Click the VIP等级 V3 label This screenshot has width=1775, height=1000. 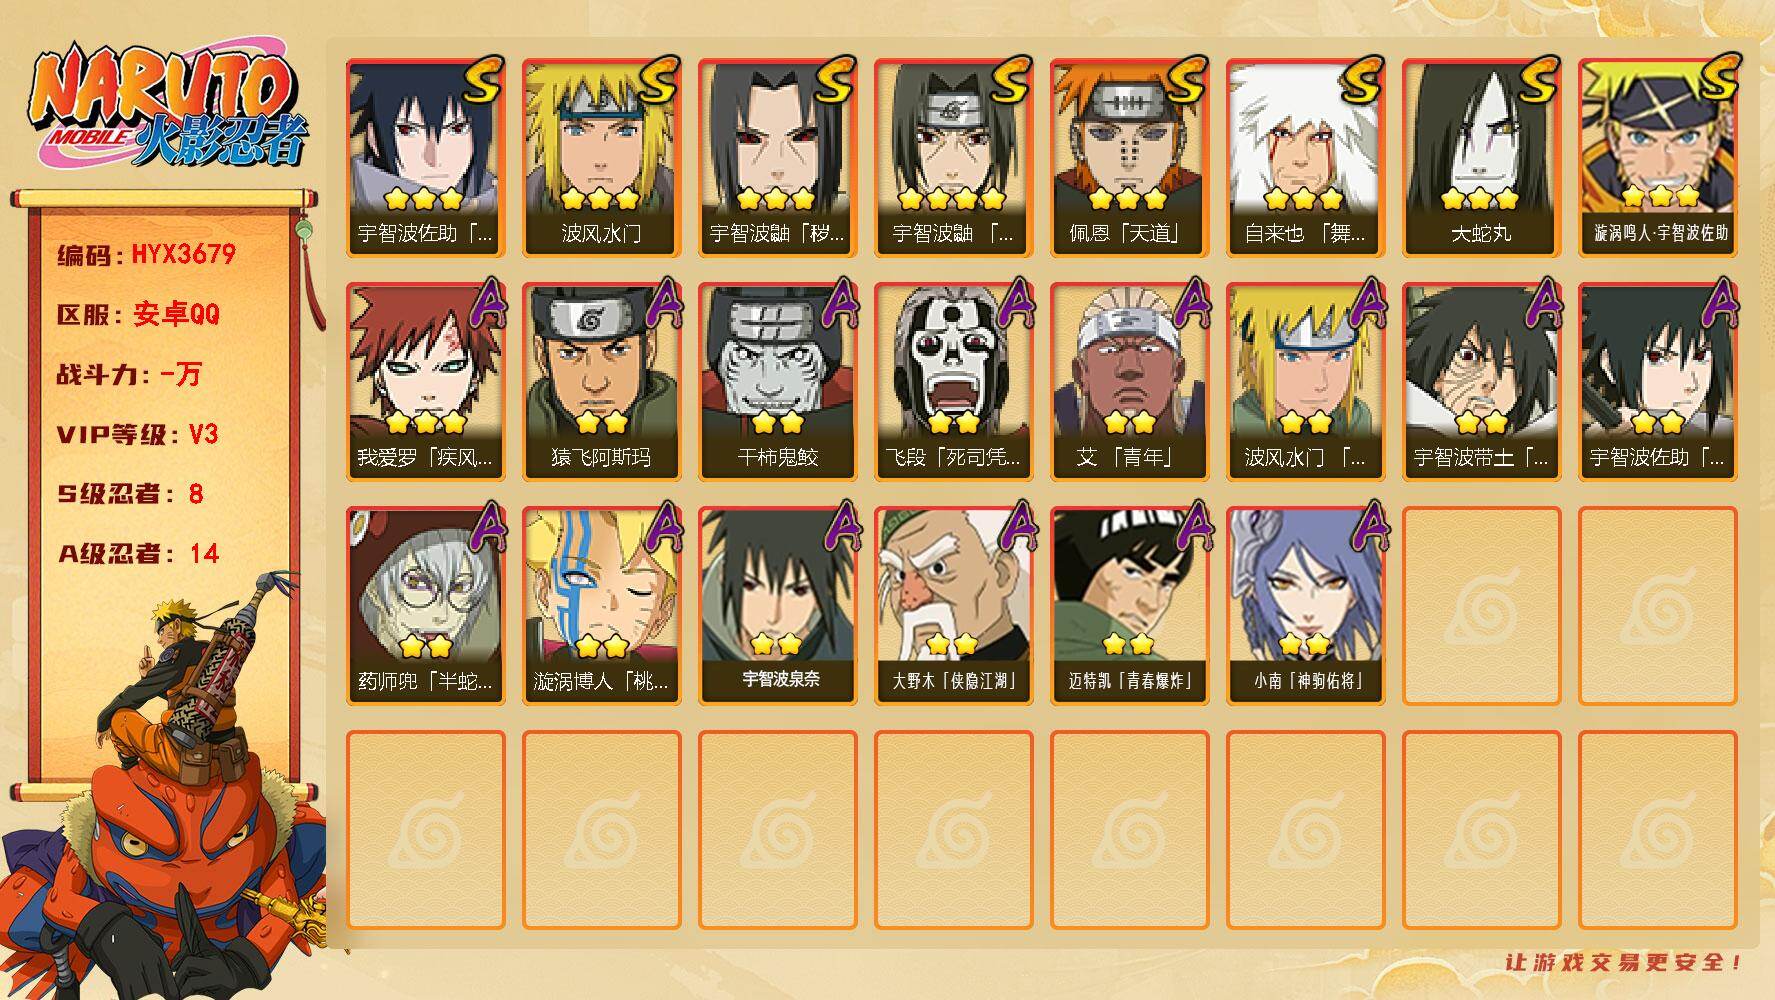pos(138,434)
